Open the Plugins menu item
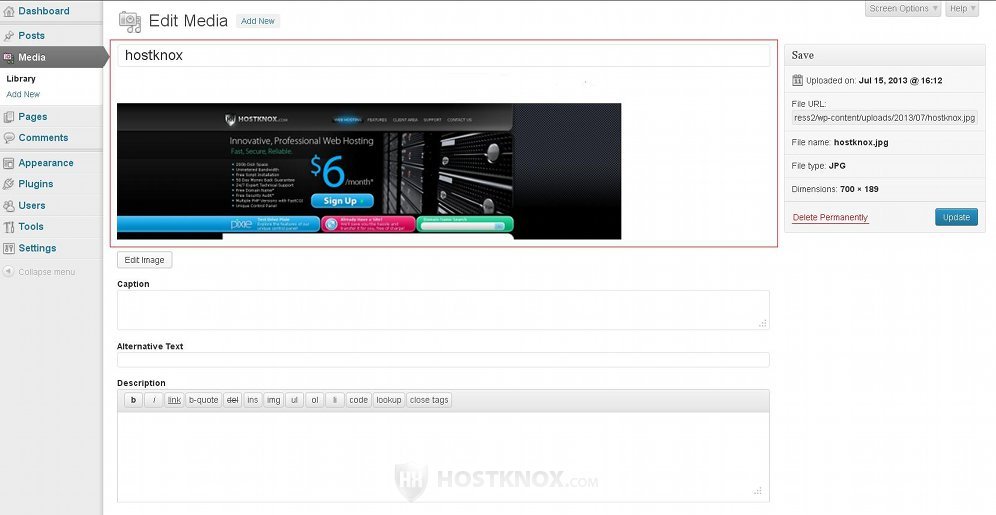The height and width of the screenshot is (515, 996). pos(36,184)
